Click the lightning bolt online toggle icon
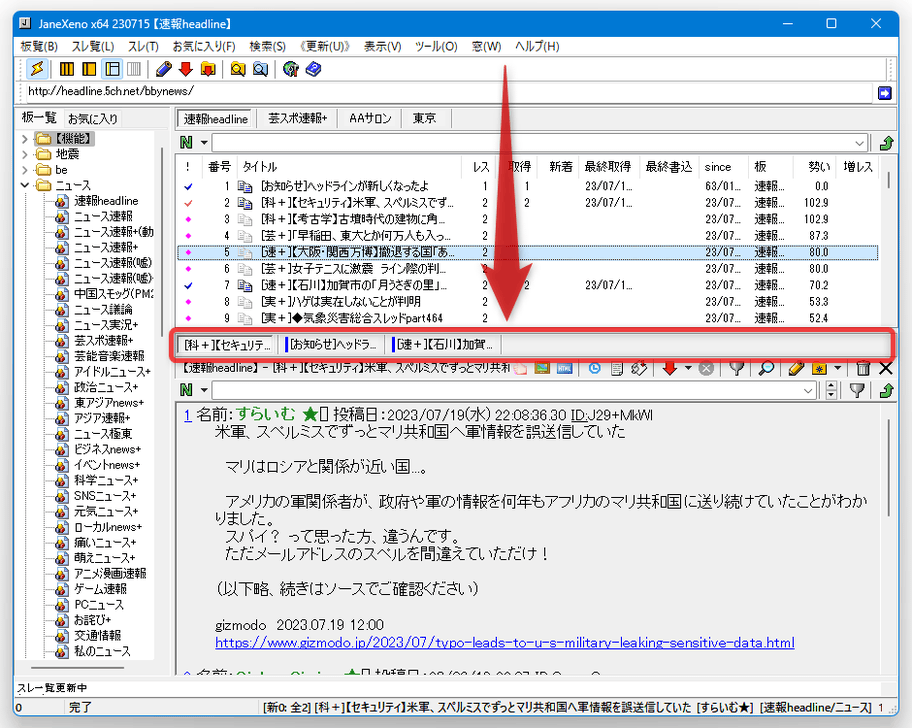This screenshot has height=728, width=912. pyautogui.click(x=37, y=69)
